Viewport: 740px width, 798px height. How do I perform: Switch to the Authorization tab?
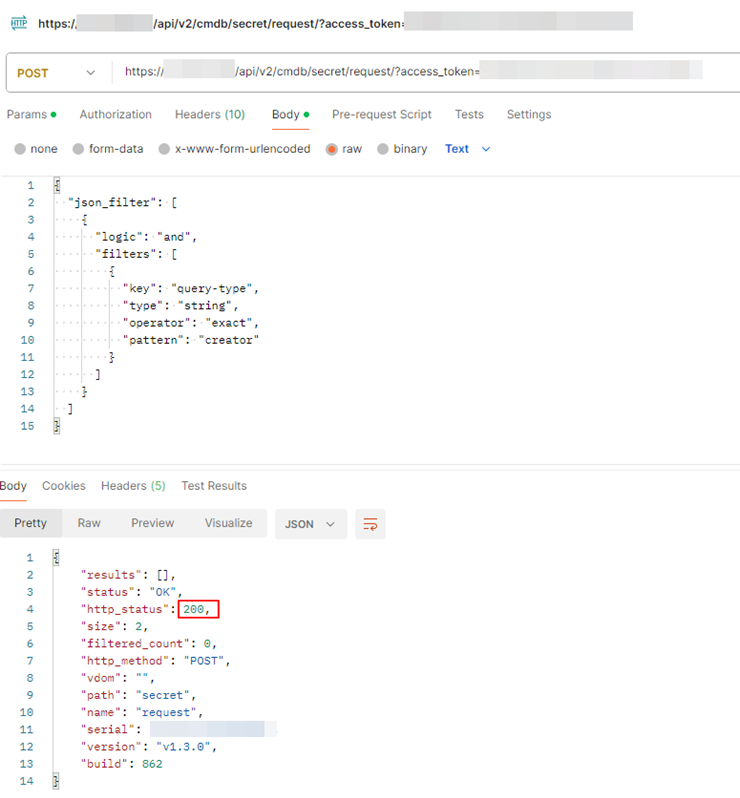coord(116,115)
